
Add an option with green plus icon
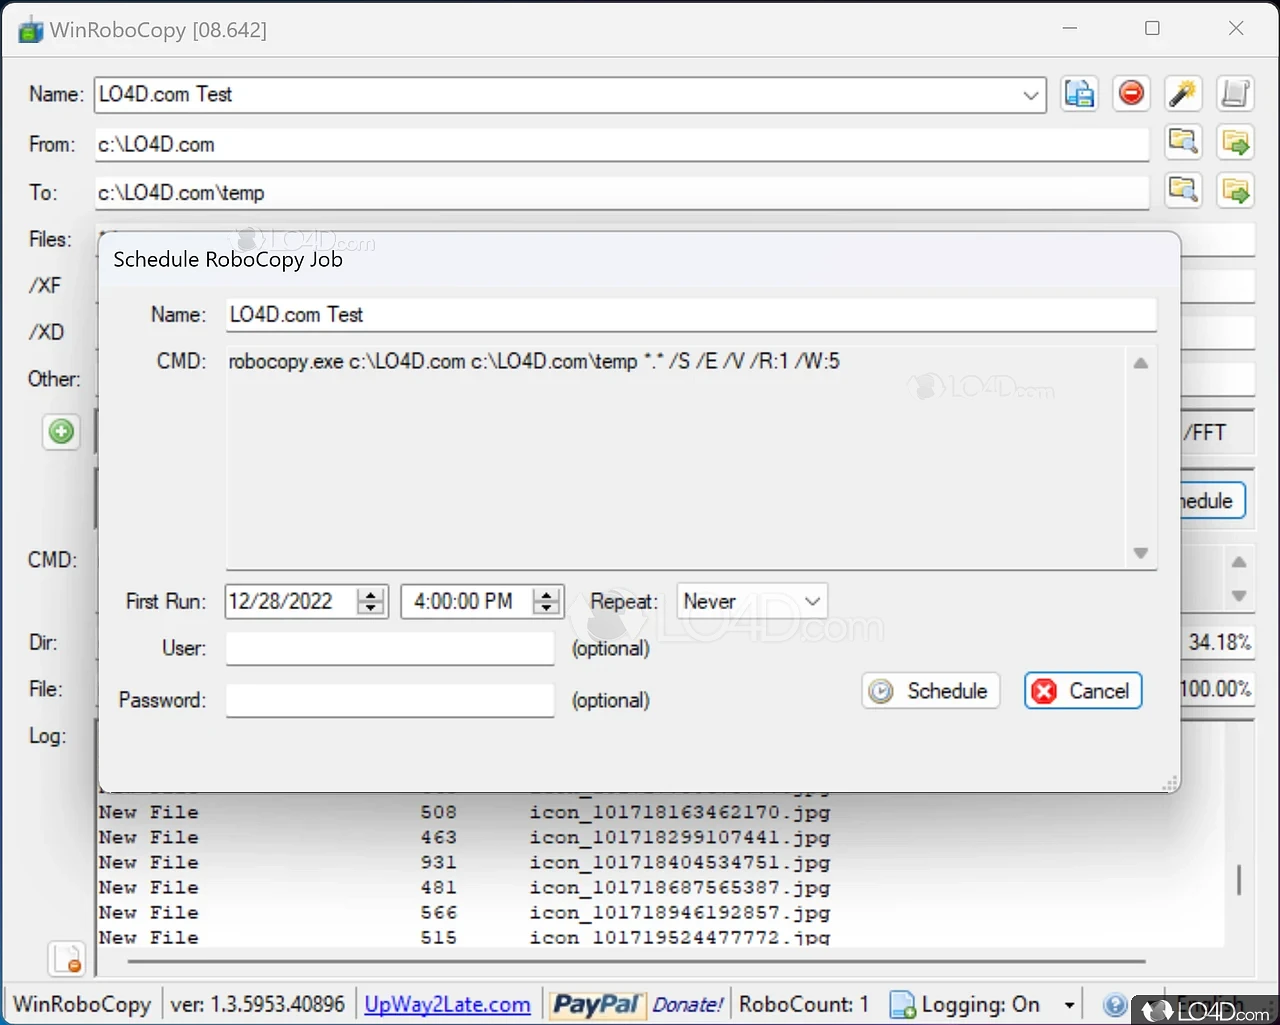tap(61, 432)
